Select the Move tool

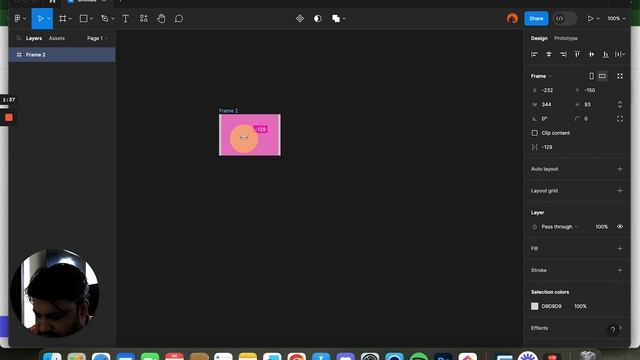40,18
